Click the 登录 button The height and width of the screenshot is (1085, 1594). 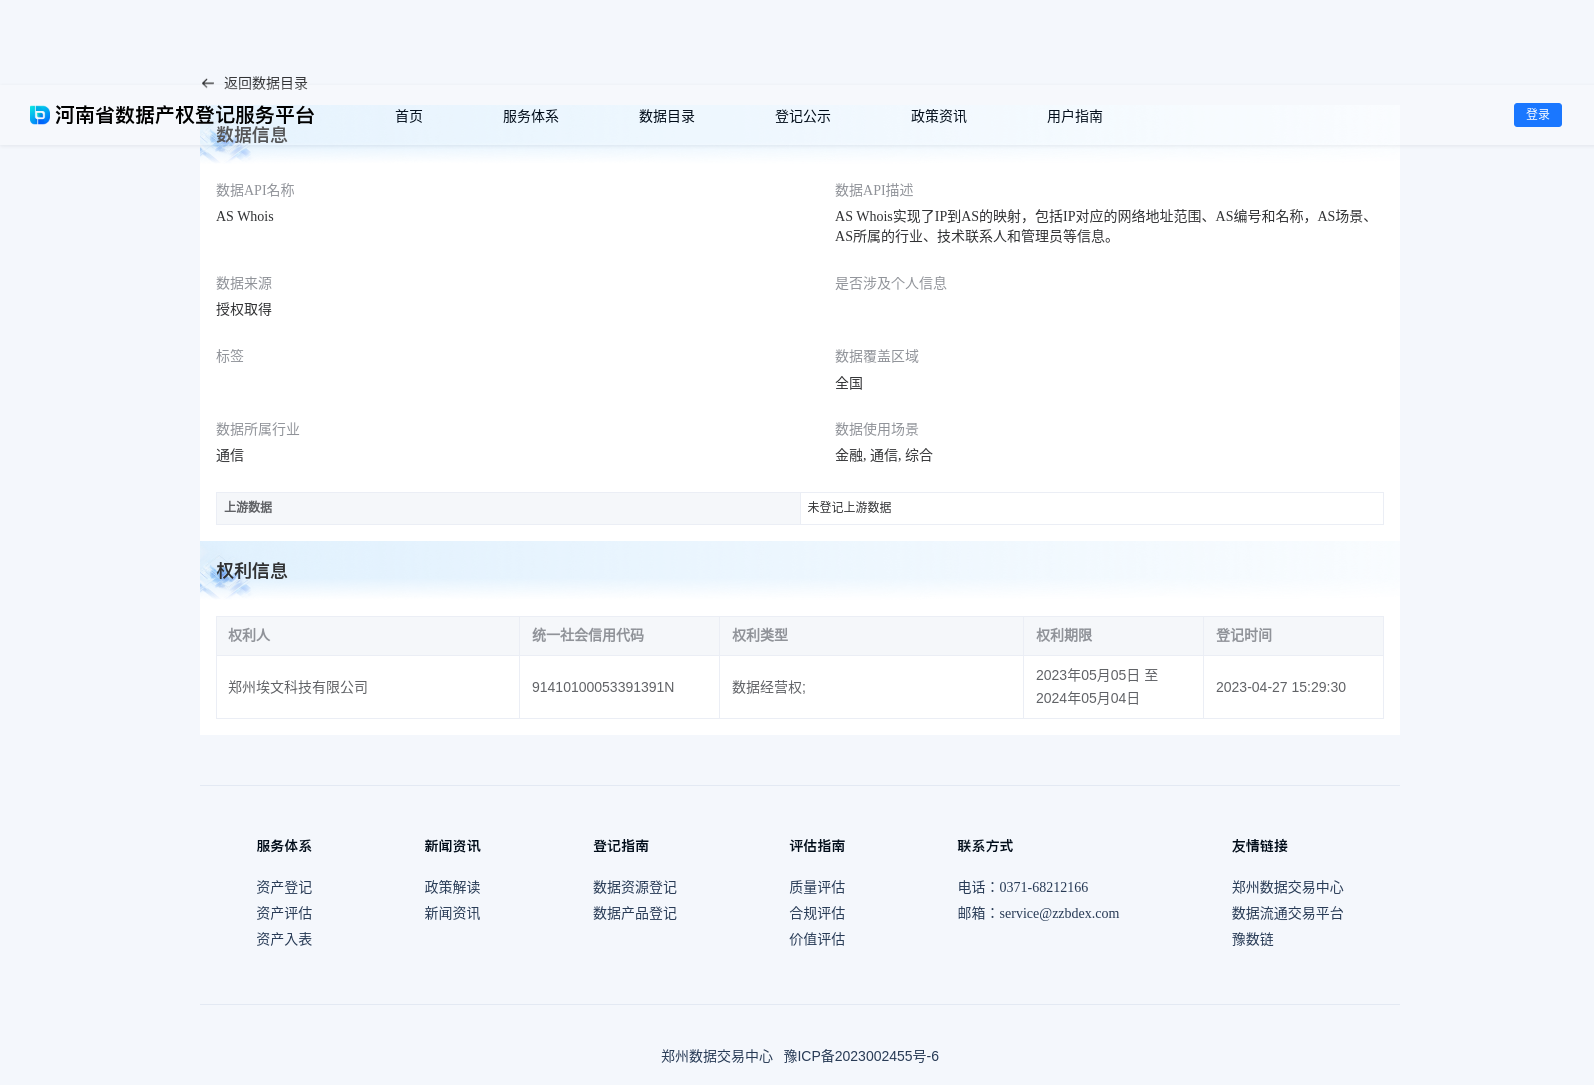coord(1538,115)
